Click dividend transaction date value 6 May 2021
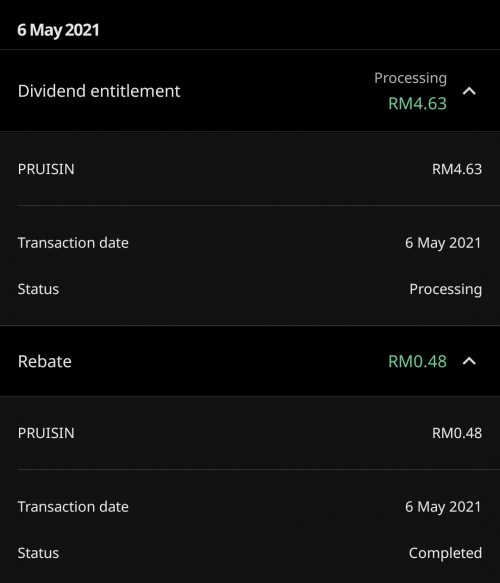The height and width of the screenshot is (583, 500). click(x=443, y=243)
